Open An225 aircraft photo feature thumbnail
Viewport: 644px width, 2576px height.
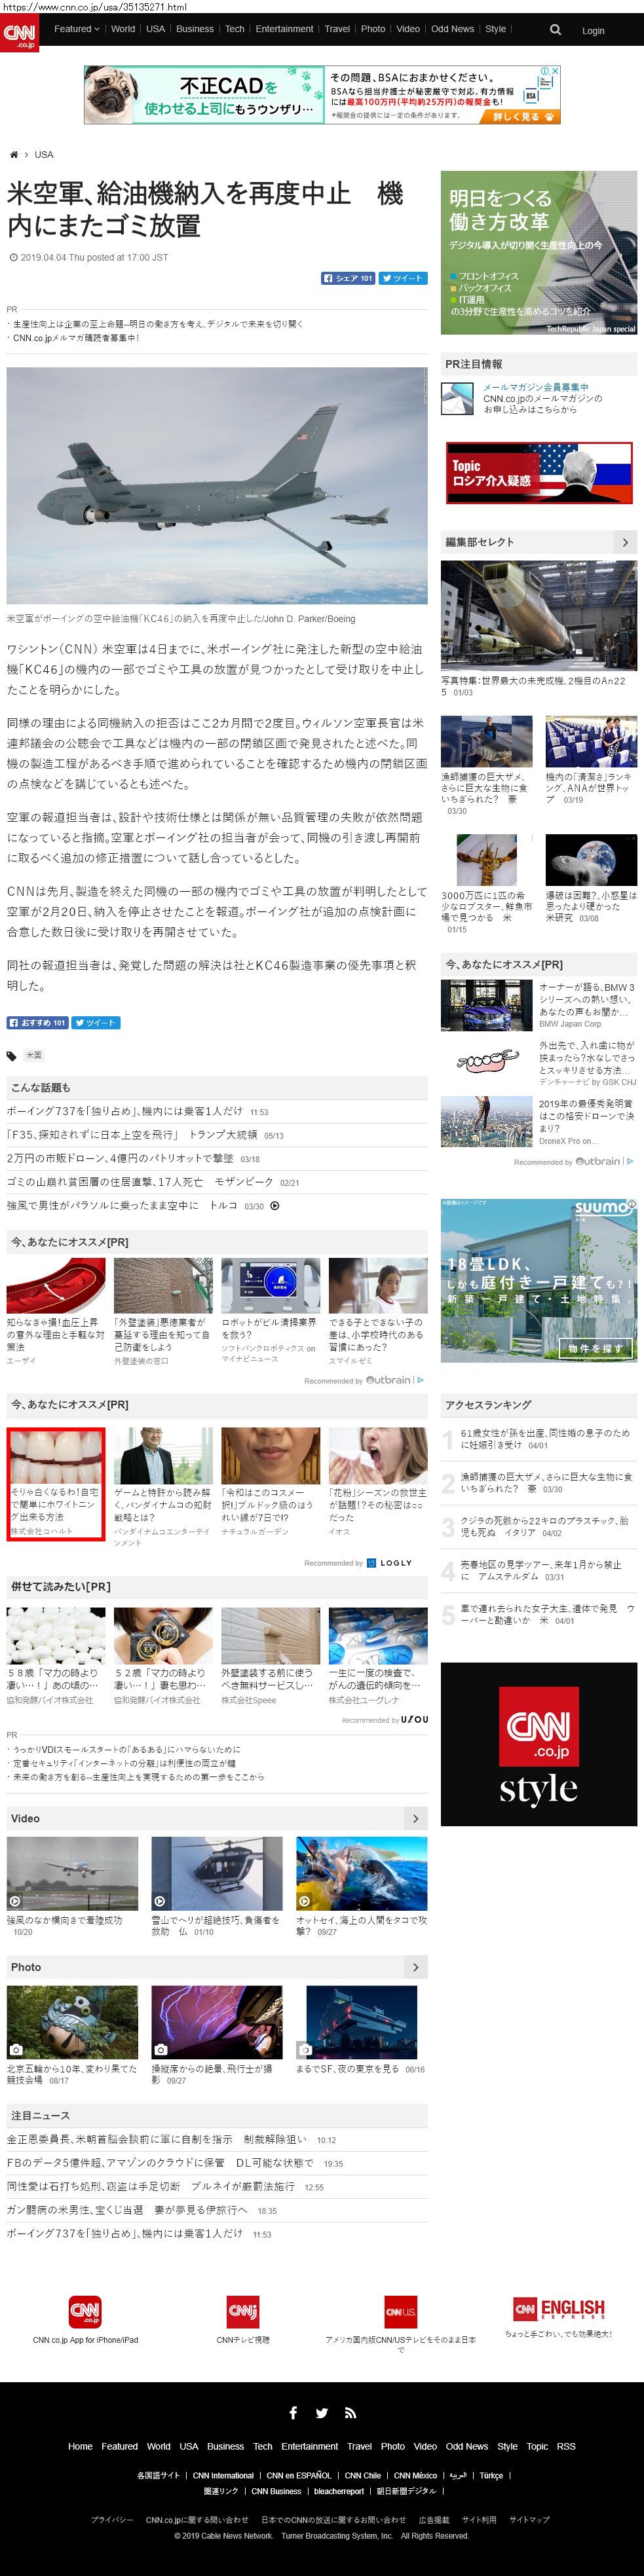tap(539, 615)
